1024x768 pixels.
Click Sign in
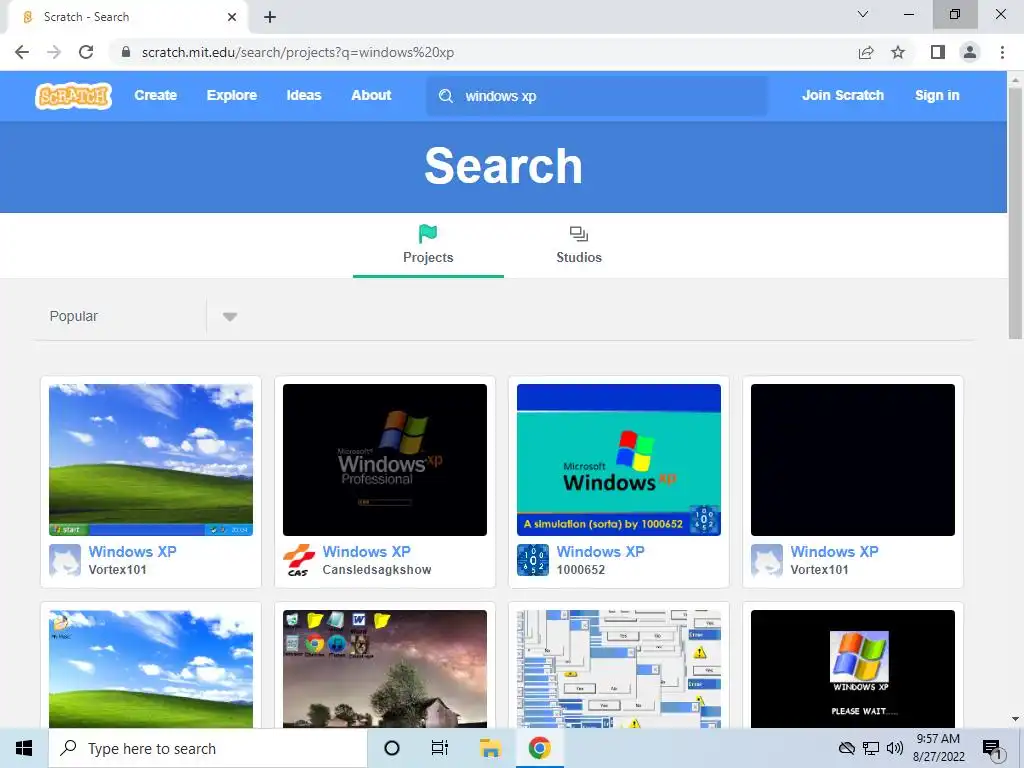[x=937, y=95]
